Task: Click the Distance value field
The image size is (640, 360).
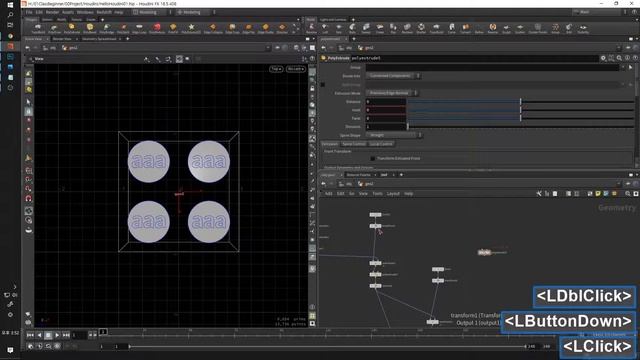Action: pyautogui.click(x=385, y=101)
